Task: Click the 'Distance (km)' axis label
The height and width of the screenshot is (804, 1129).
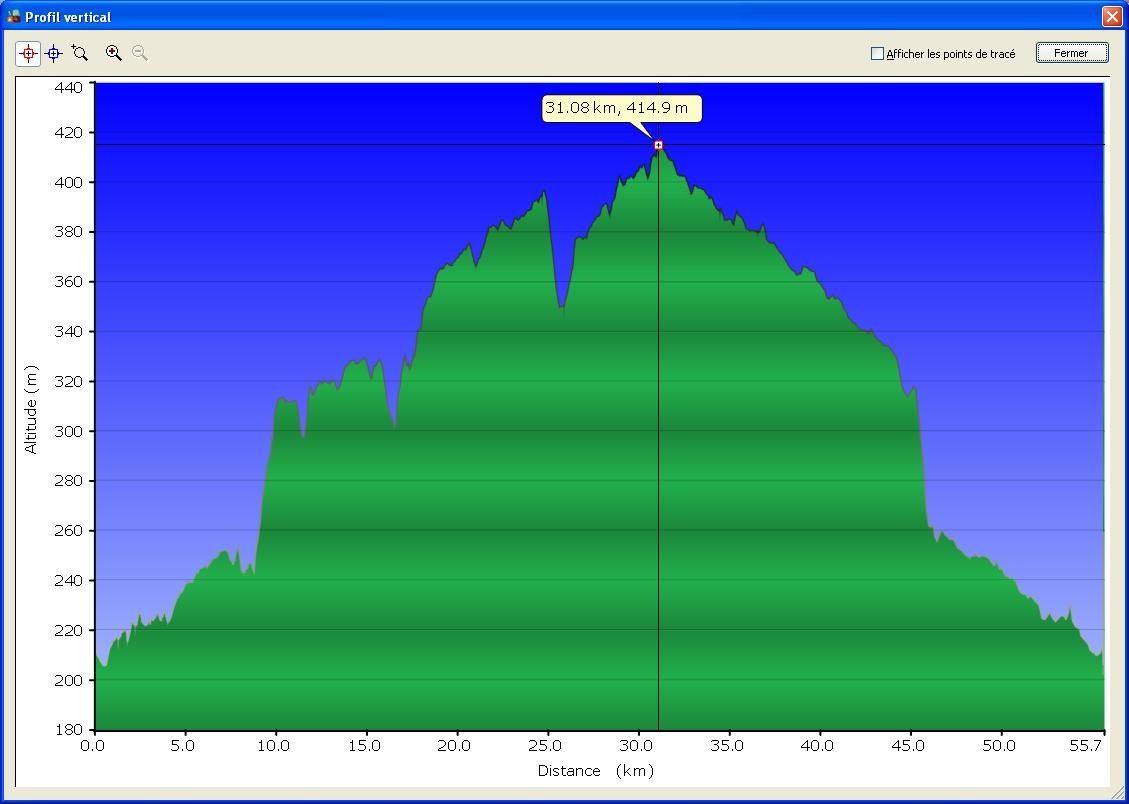Action: (595, 770)
